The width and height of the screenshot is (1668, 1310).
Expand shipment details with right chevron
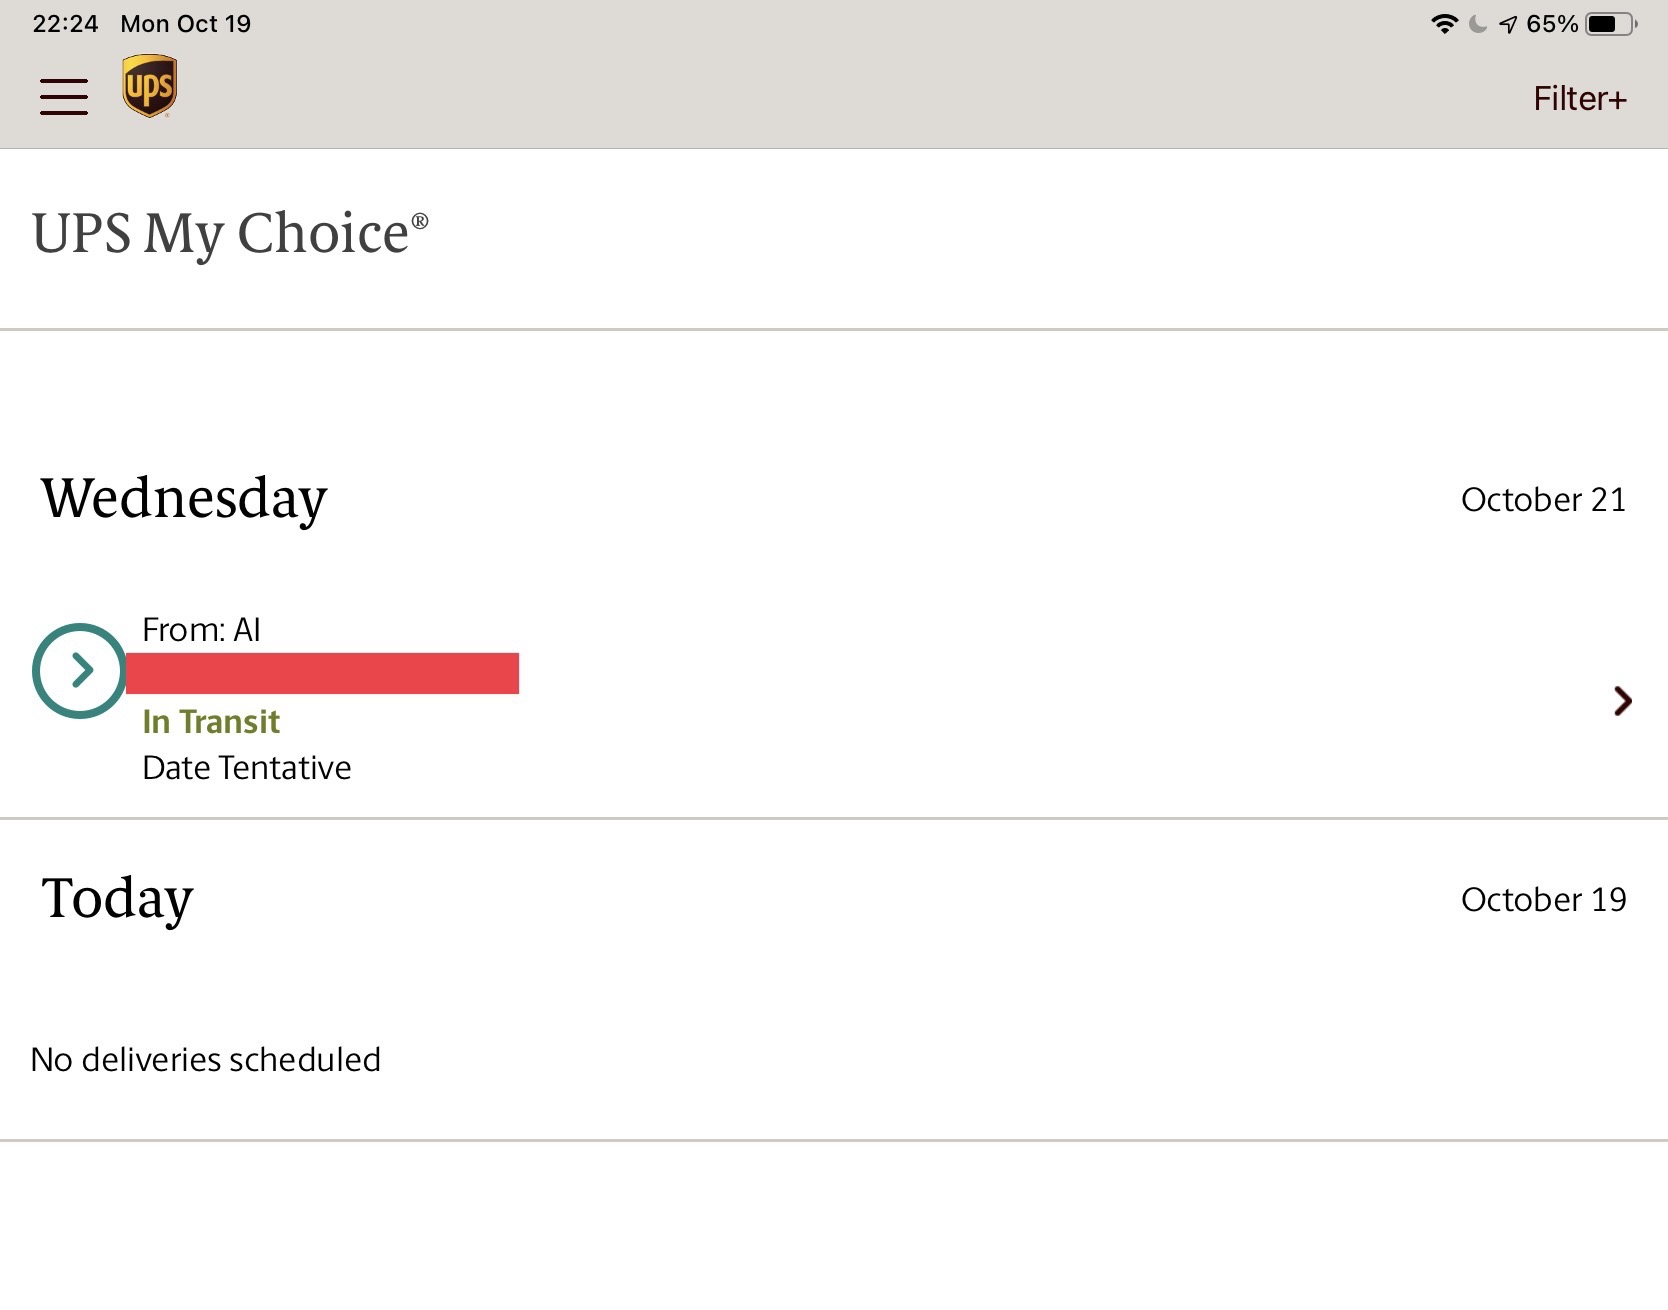1622,701
